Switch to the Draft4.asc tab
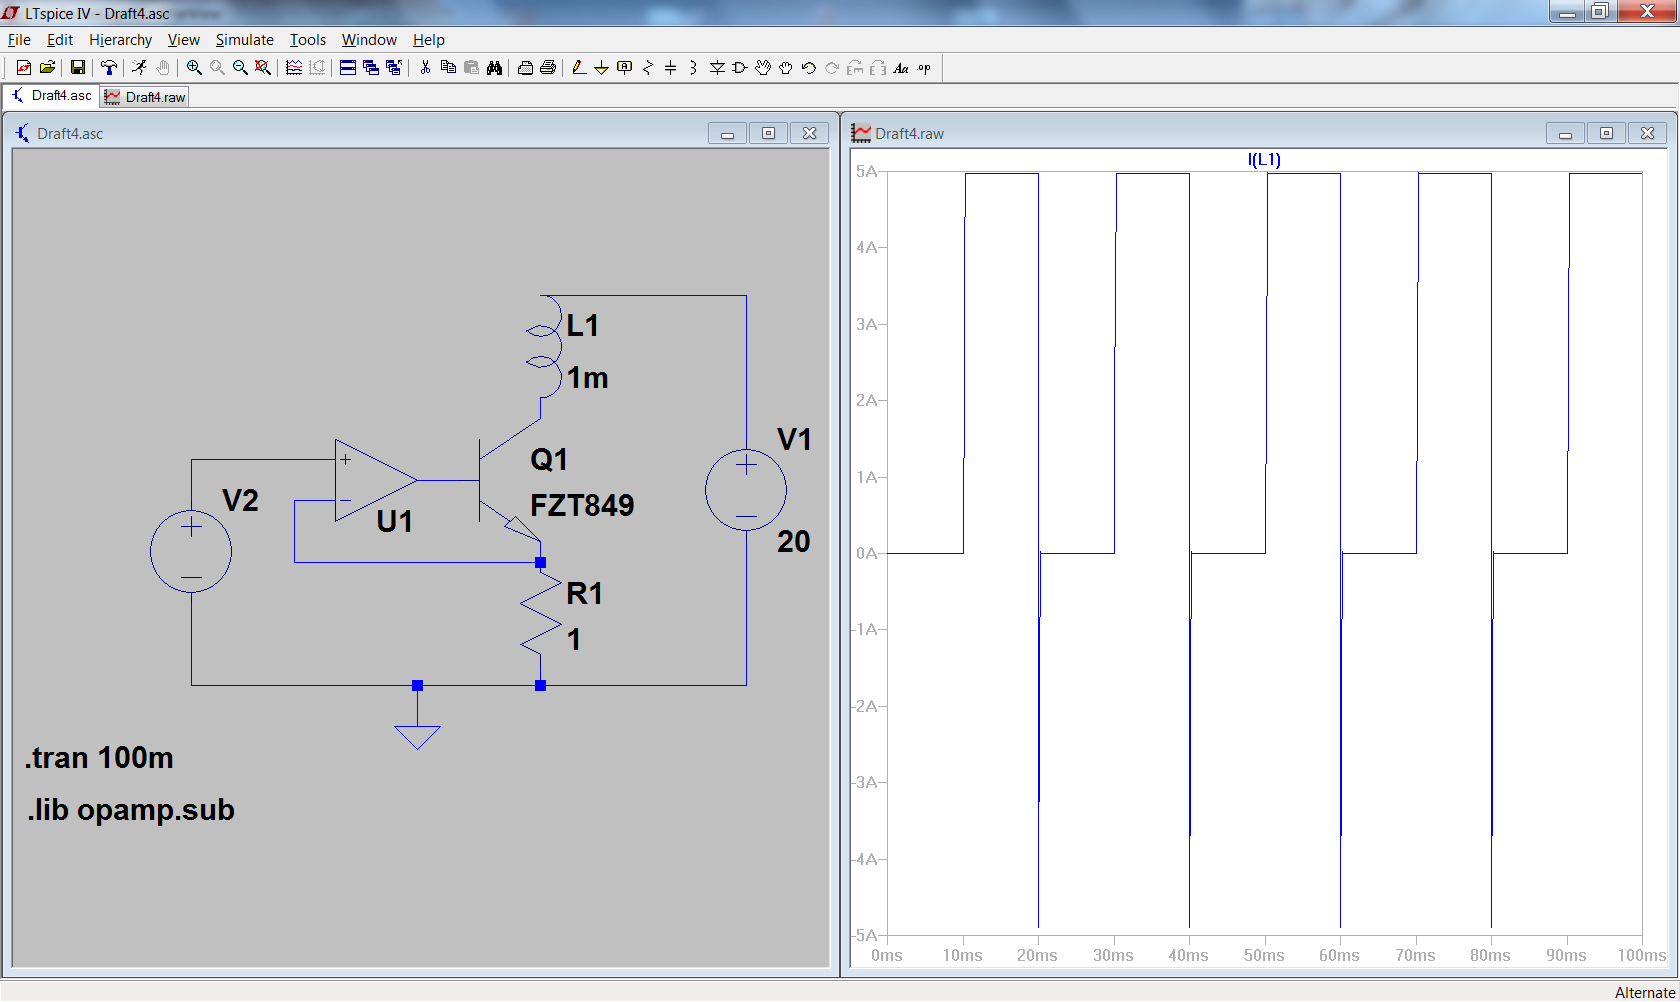This screenshot has height=1002, width=1680. coord(51,96)
